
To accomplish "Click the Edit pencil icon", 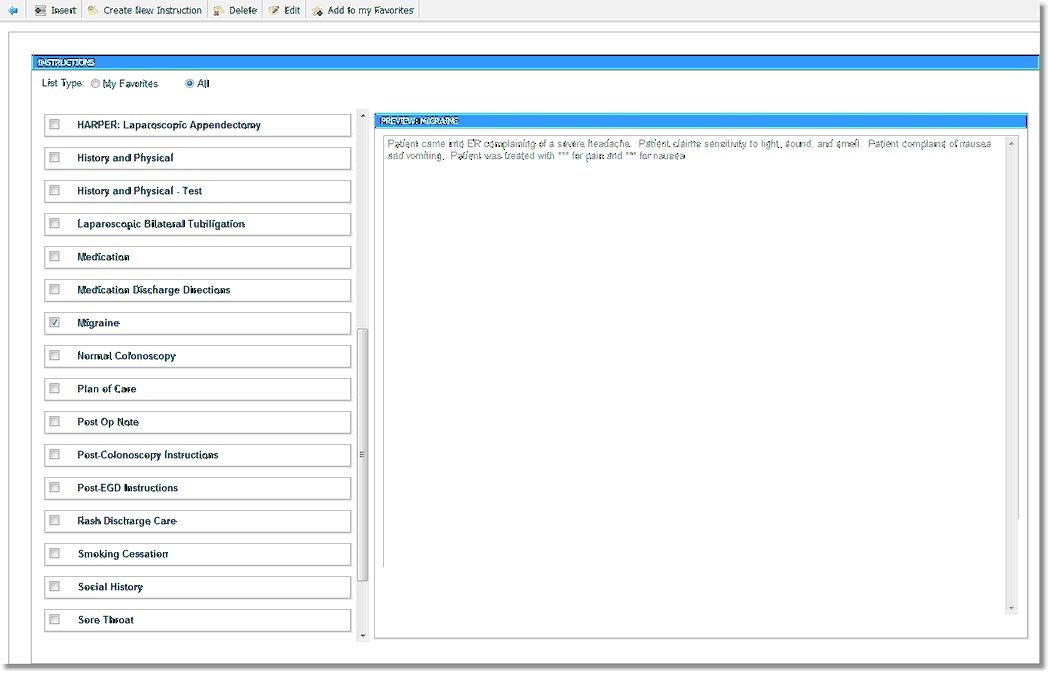I will pos(274,11).
